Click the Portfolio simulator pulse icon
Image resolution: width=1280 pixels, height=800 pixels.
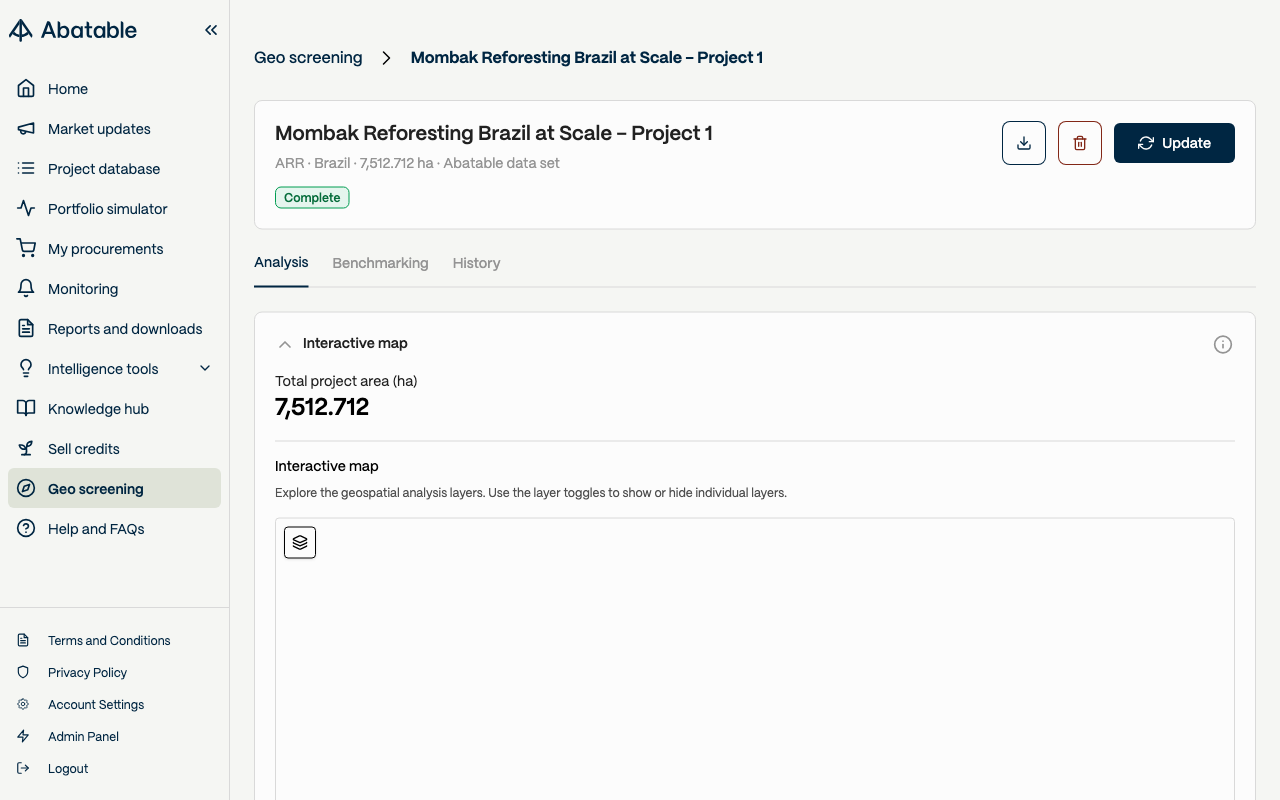click(x=26, y=209)
